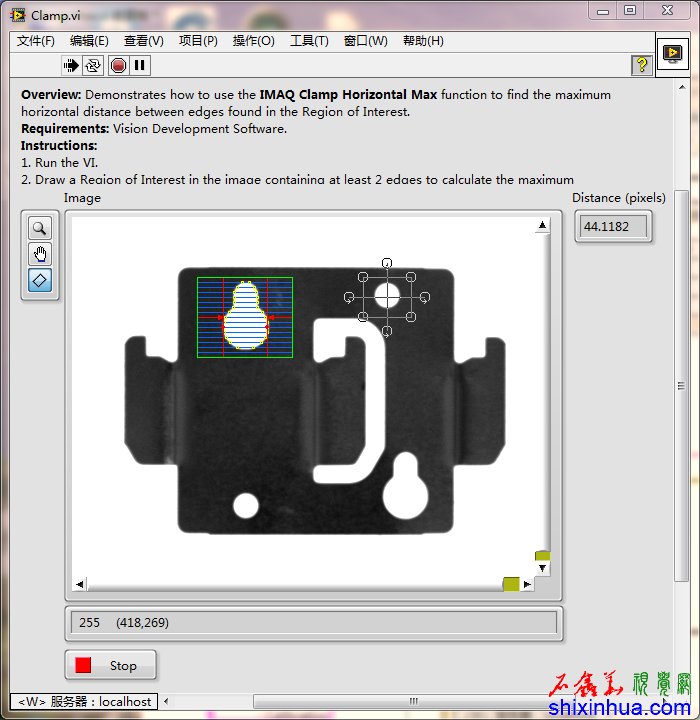Toggle the rotated rectangle ROI tool
Image resolution: width=700 pixels, height=720 pixels.
40,280
